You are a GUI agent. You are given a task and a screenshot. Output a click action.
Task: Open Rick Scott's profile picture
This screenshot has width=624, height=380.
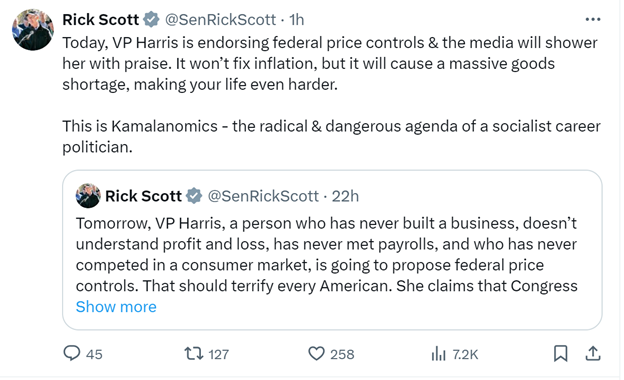point(33,30)
